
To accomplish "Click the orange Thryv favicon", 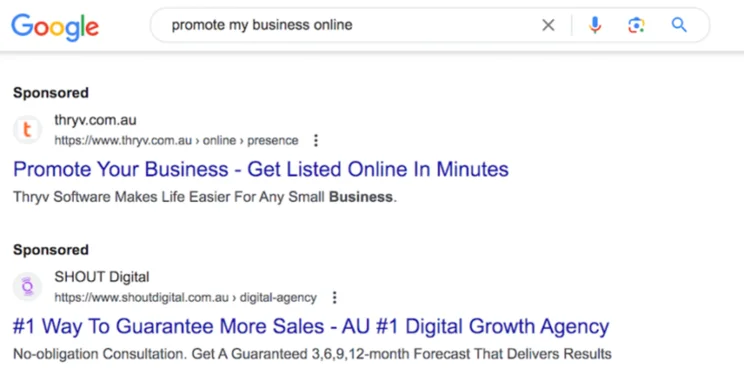I will click(x=27, y=129).
